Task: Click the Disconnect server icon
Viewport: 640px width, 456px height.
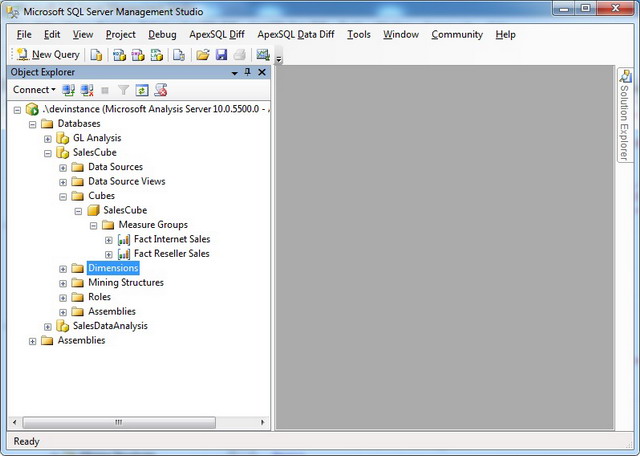Action: pyautogui.click(x=87, y=90)
